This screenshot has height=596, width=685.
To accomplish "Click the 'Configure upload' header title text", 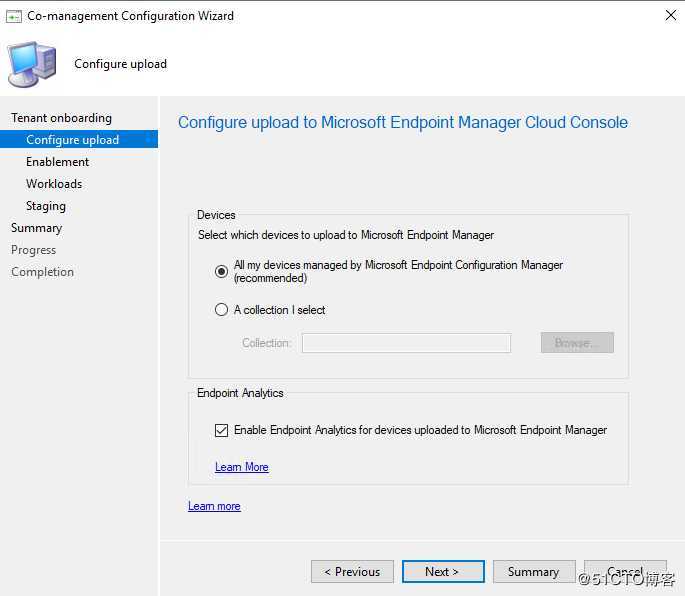I will (121, 64).
